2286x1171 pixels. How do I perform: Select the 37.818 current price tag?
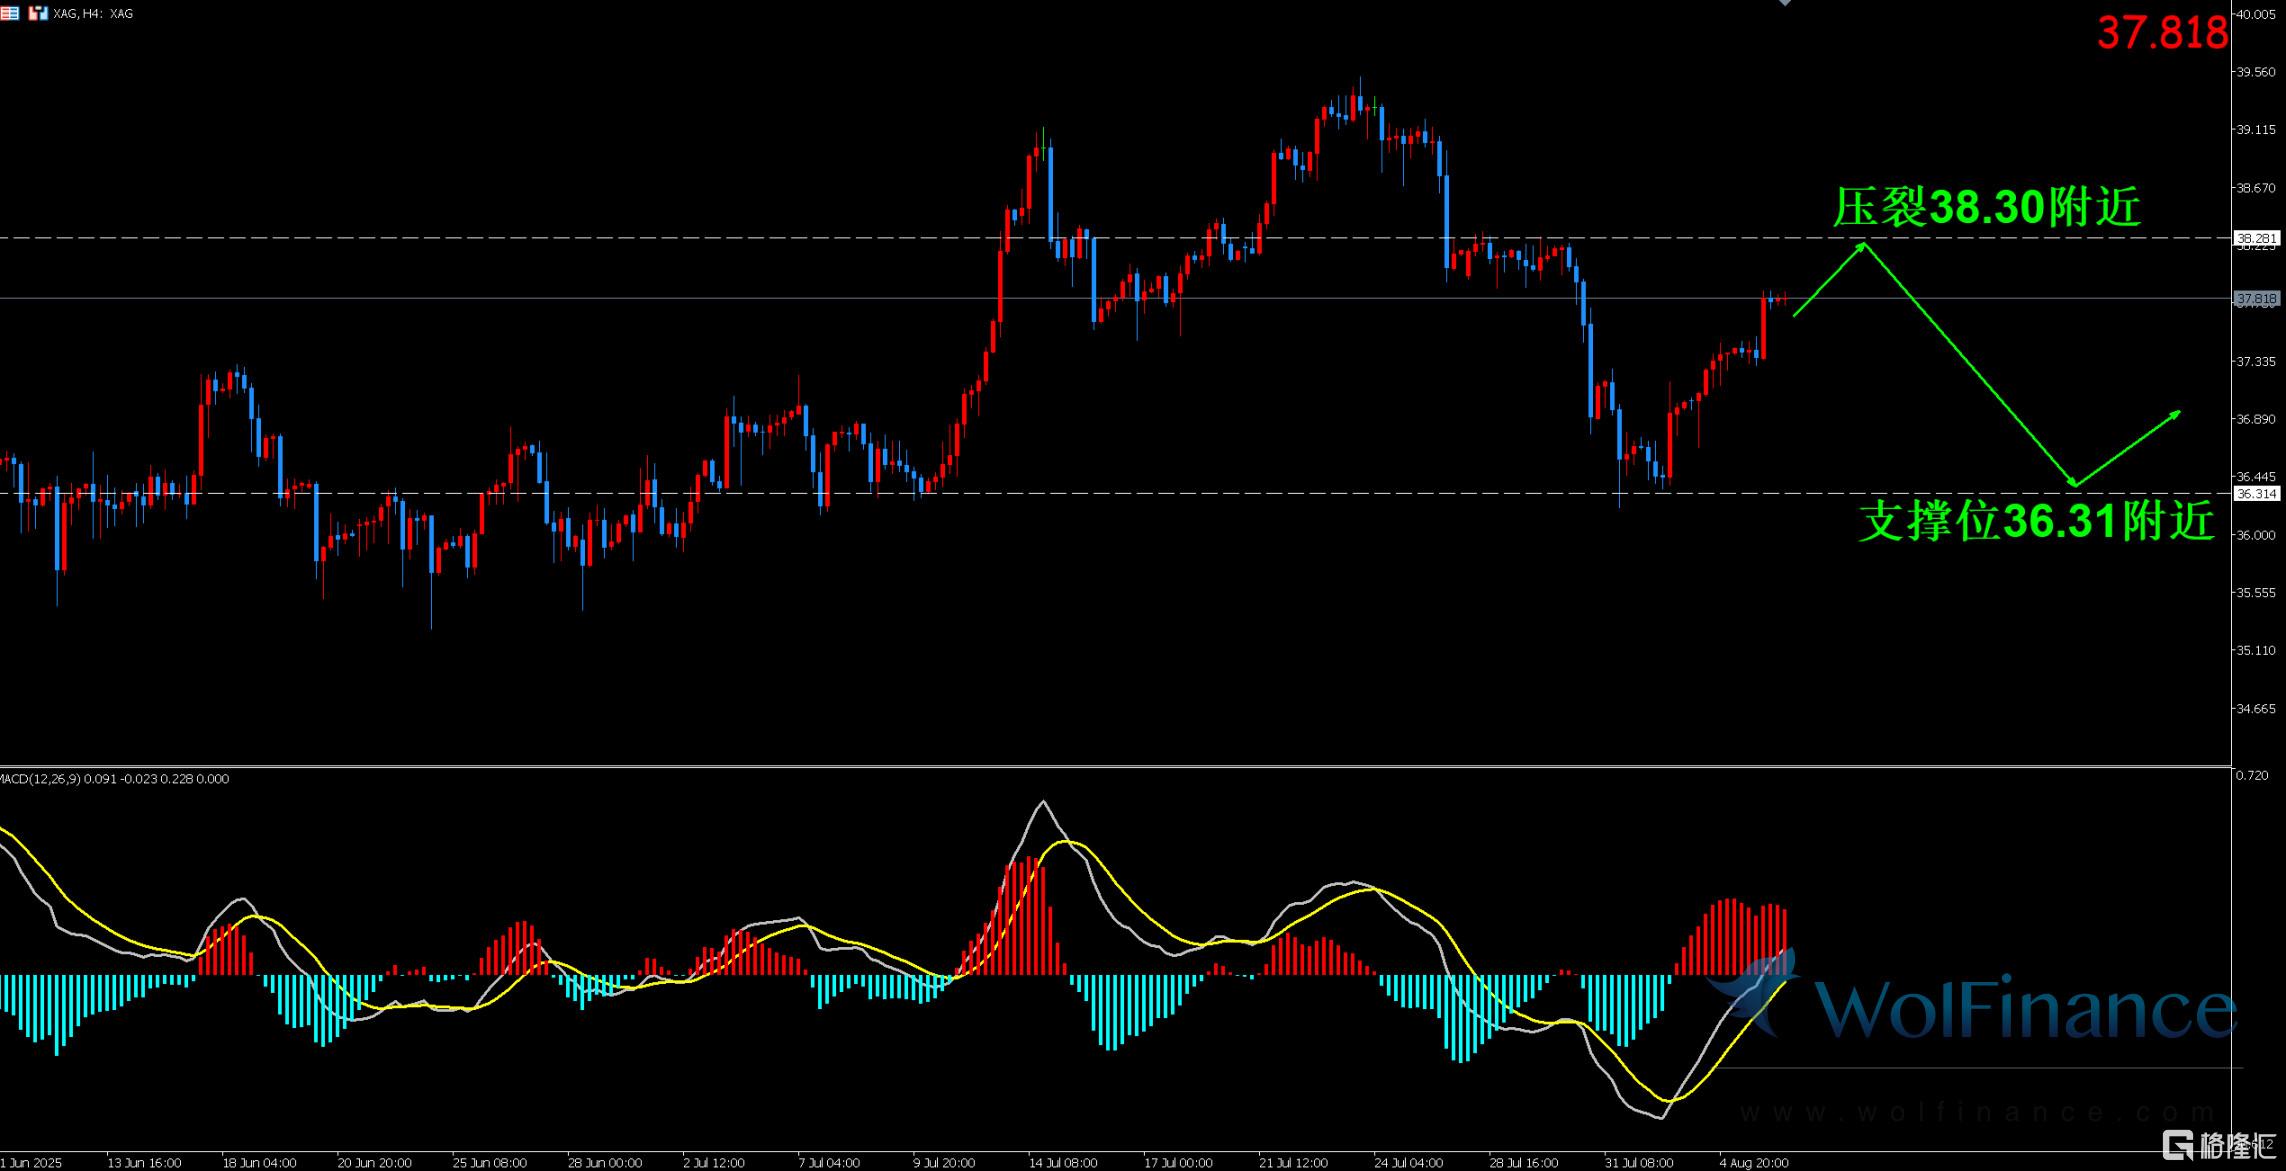(2257, 298)
